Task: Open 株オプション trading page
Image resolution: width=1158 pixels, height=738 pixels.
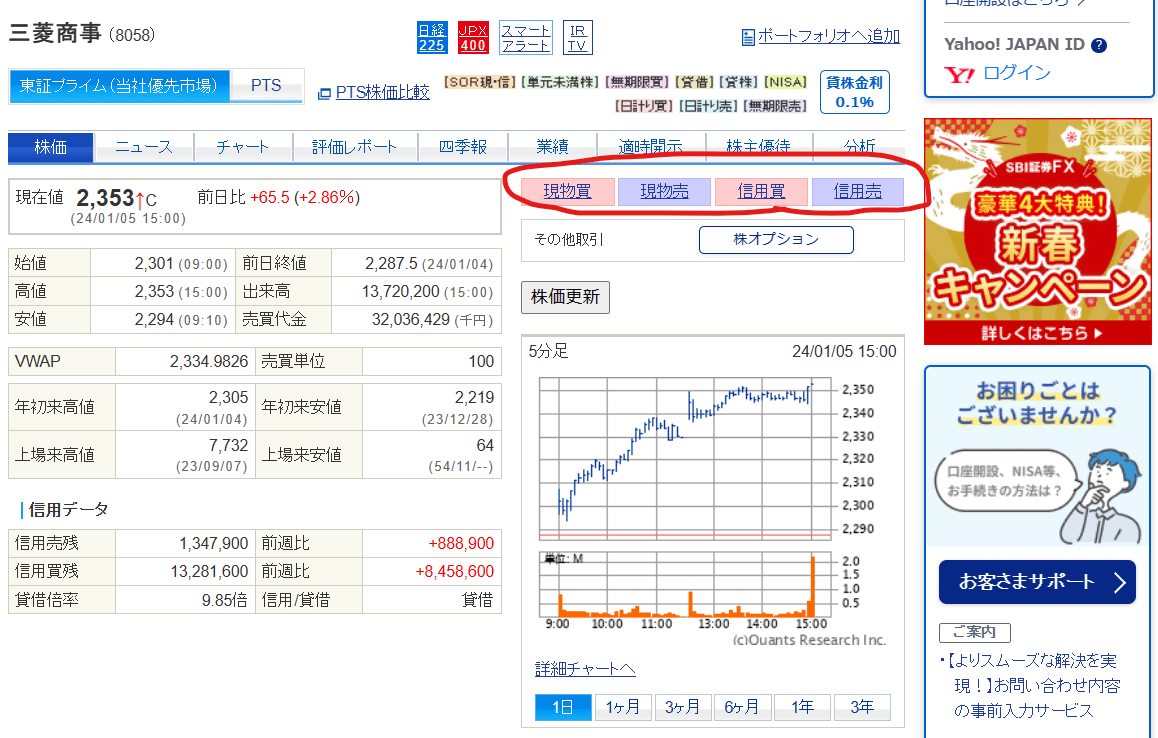Action: [776, 240]
